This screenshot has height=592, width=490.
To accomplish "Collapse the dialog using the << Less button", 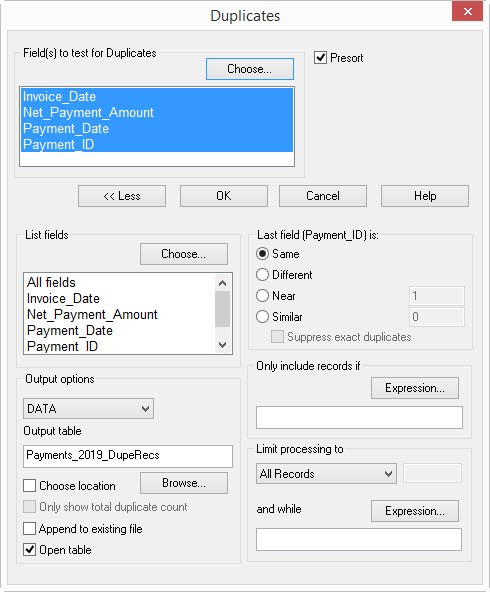I will tap(122, 196).
